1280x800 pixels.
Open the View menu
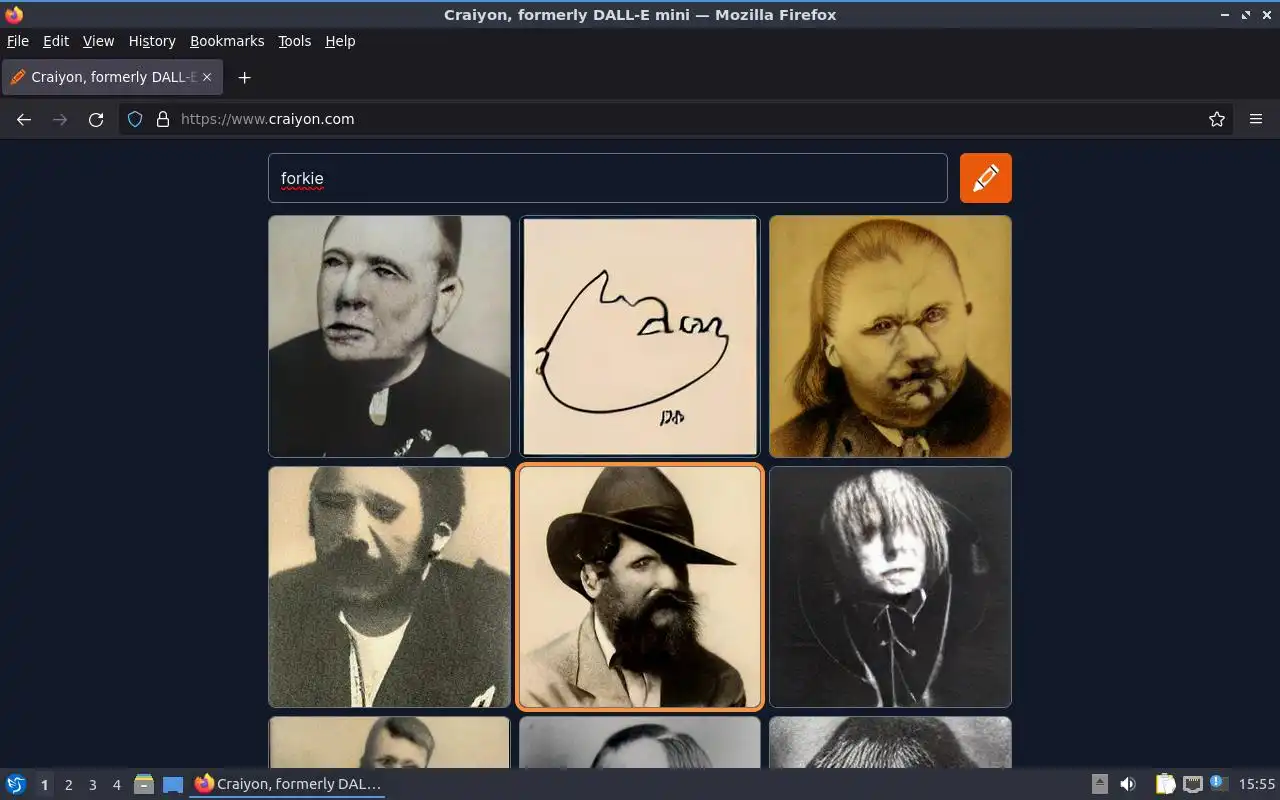pos(98,41)
